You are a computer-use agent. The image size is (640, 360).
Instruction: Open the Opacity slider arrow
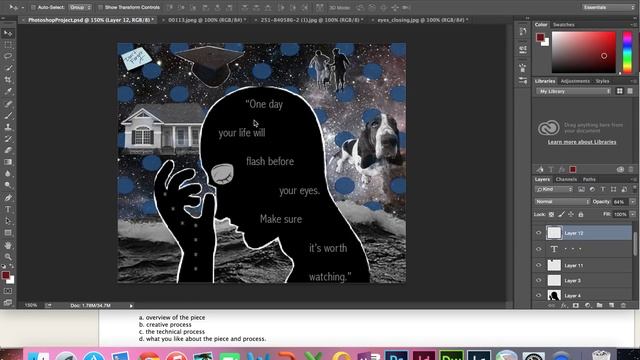click(633, 202)
